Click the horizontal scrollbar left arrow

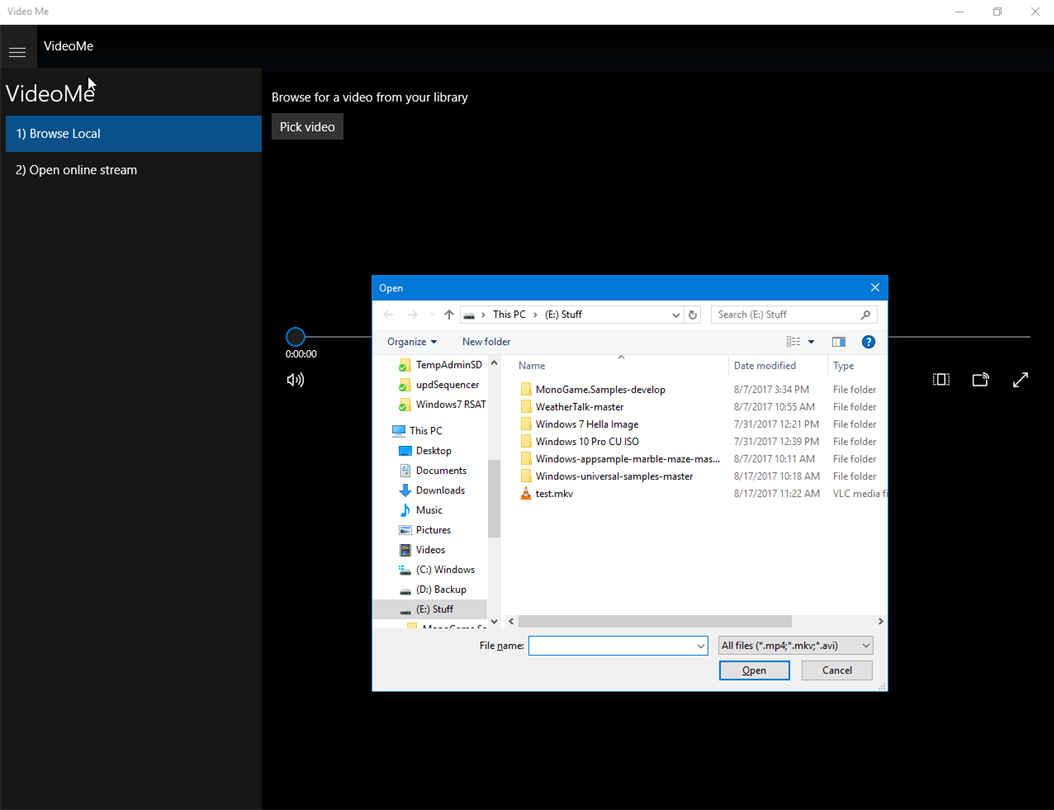(512, 621)
